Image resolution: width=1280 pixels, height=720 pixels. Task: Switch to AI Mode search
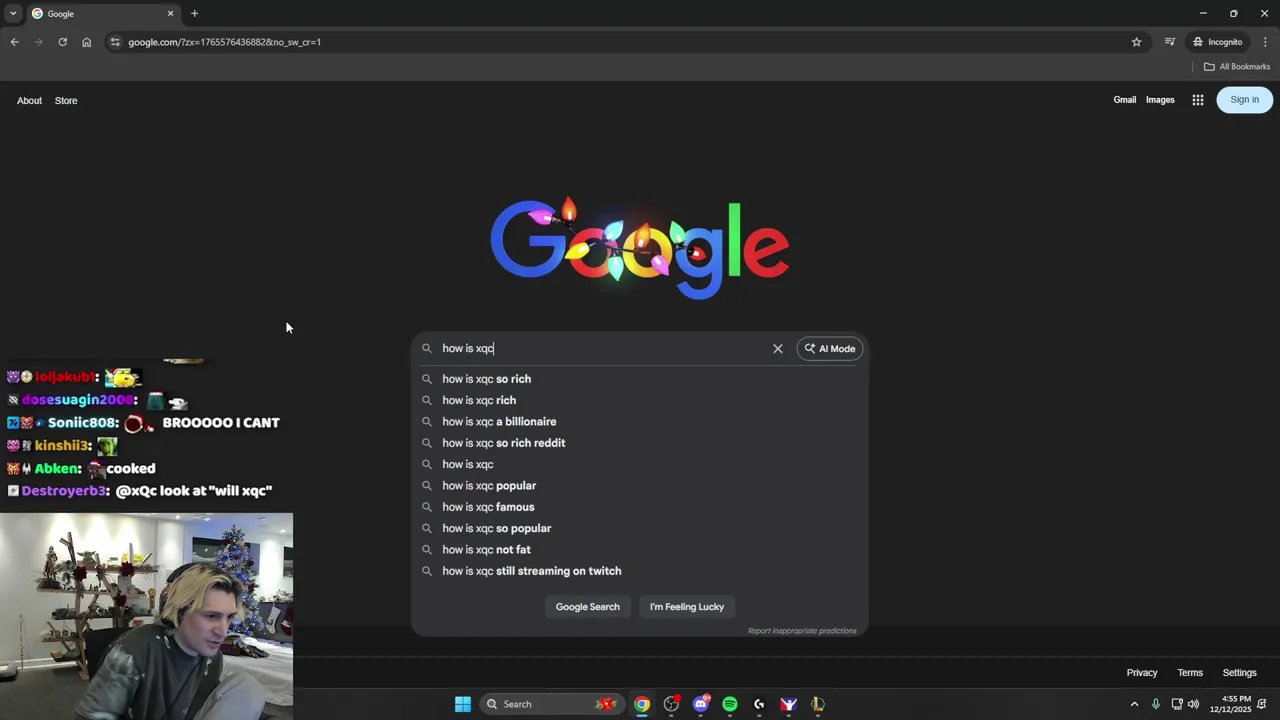click(829, 348)
